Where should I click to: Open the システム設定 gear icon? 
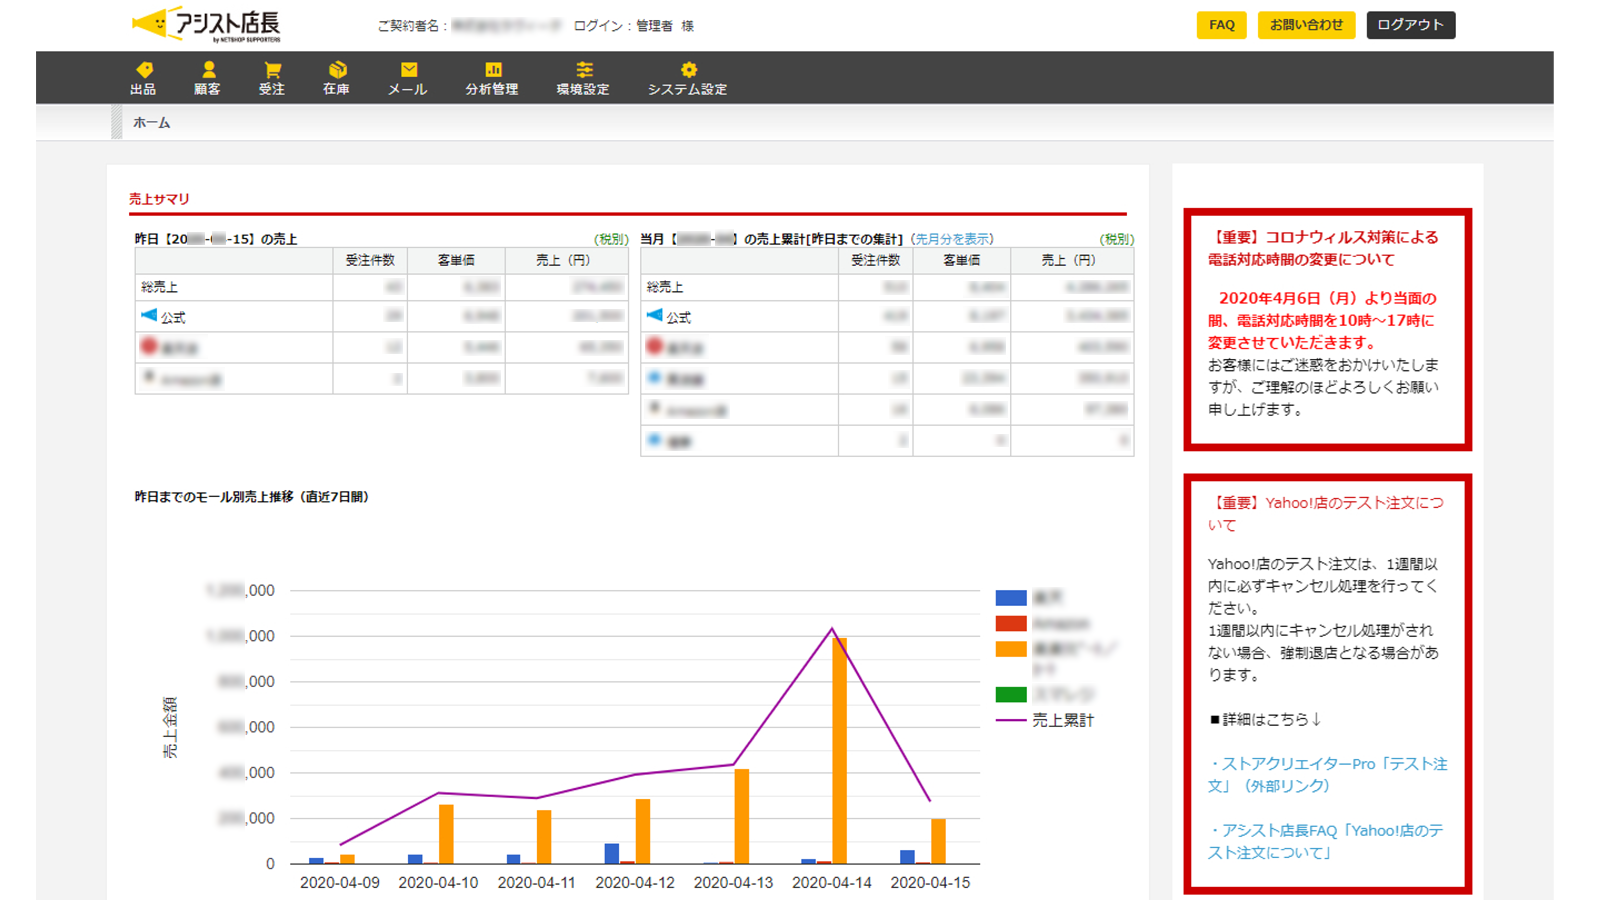click(x=688, y=70)
